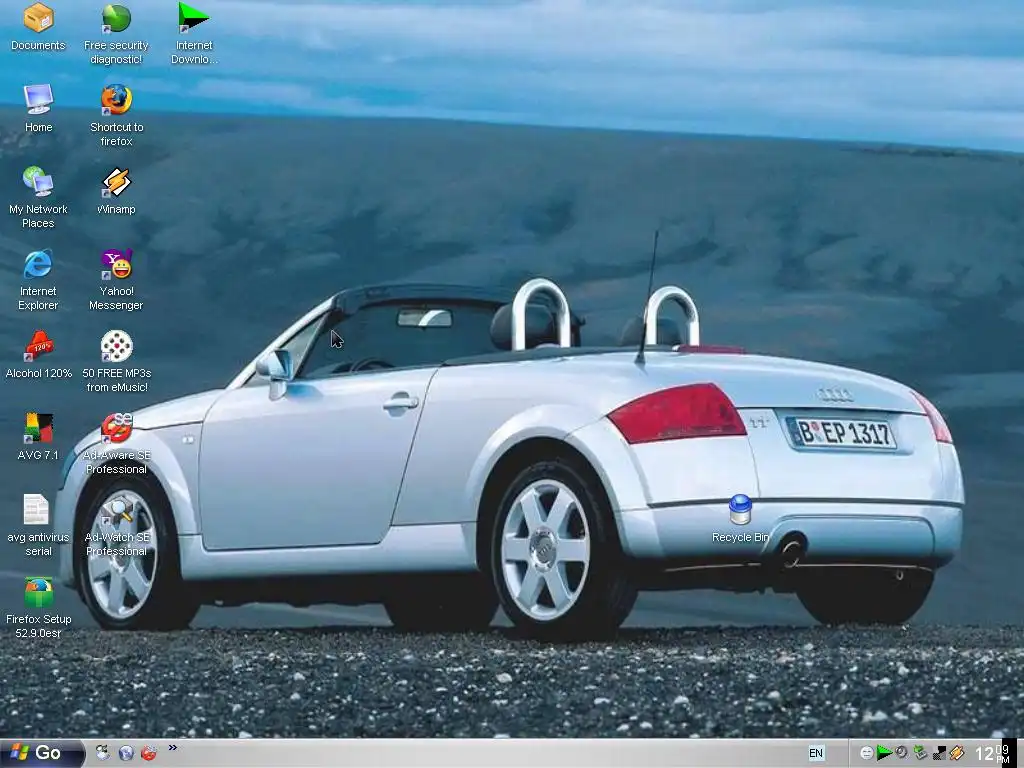Click the black and gray AVG tray icon
Image resolution: width=1024 pixels, height=768 pixels.
click(x=939, y=753)
